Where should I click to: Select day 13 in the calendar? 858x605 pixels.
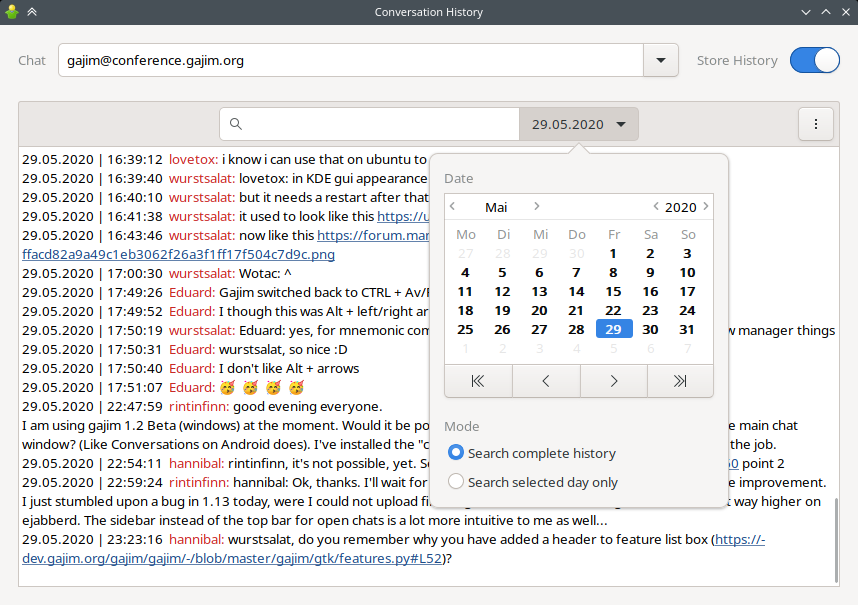tap(540, 292)
